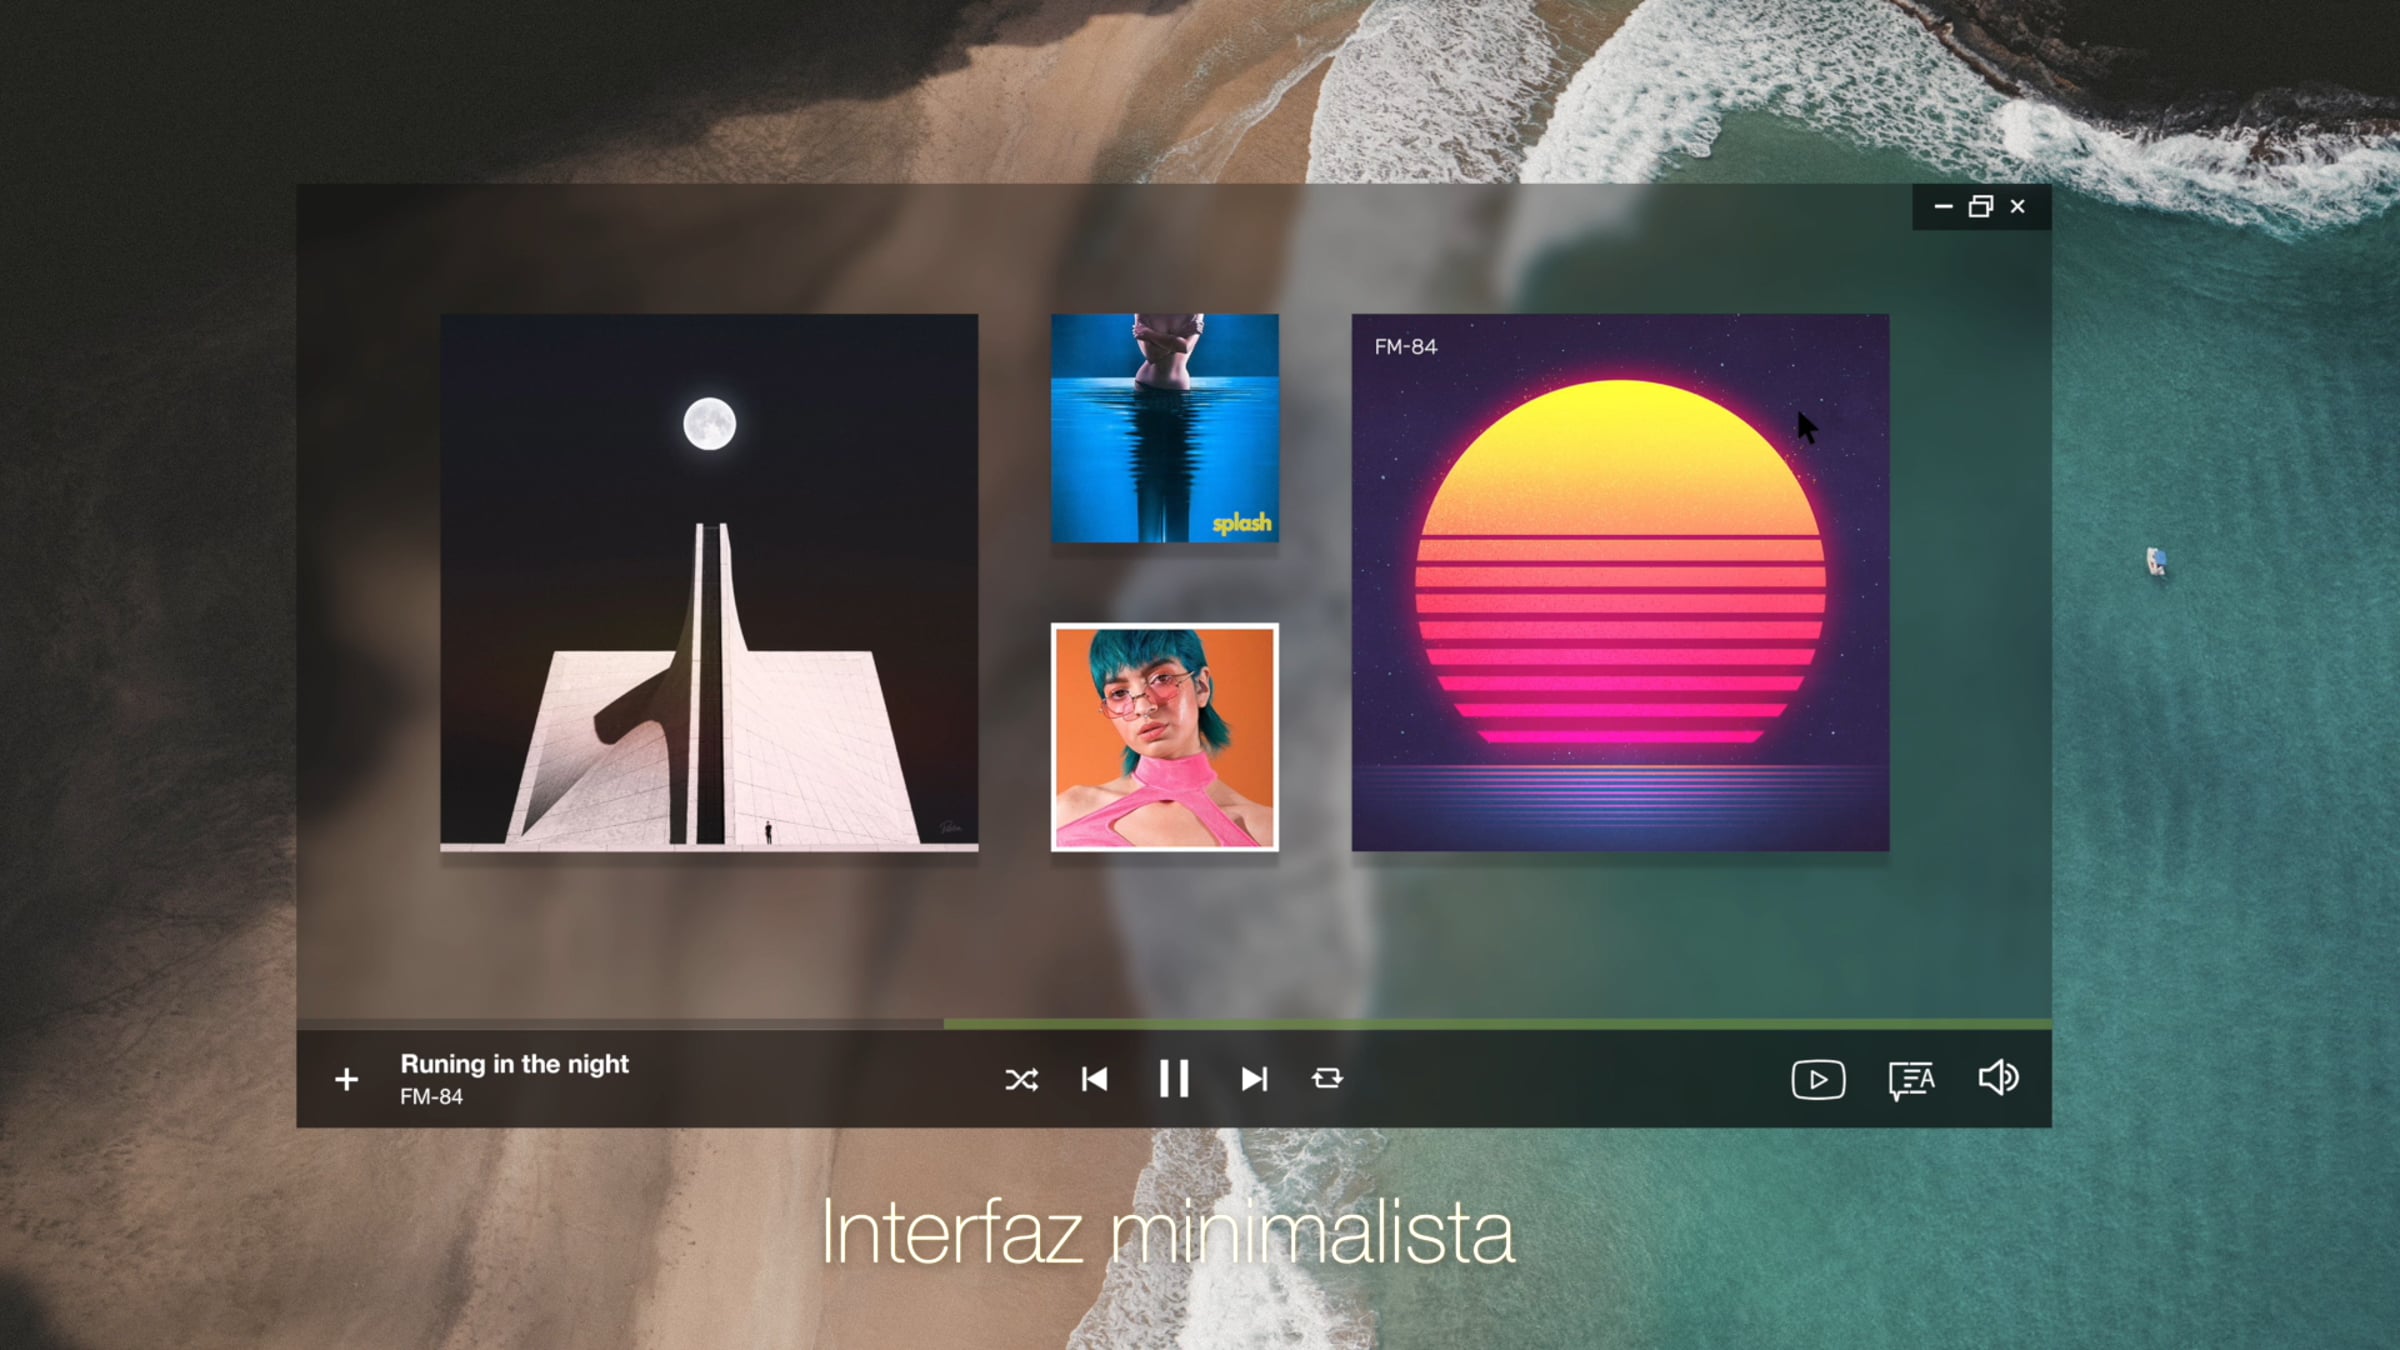Toggle shuffle playback

click(1021, 1079)
